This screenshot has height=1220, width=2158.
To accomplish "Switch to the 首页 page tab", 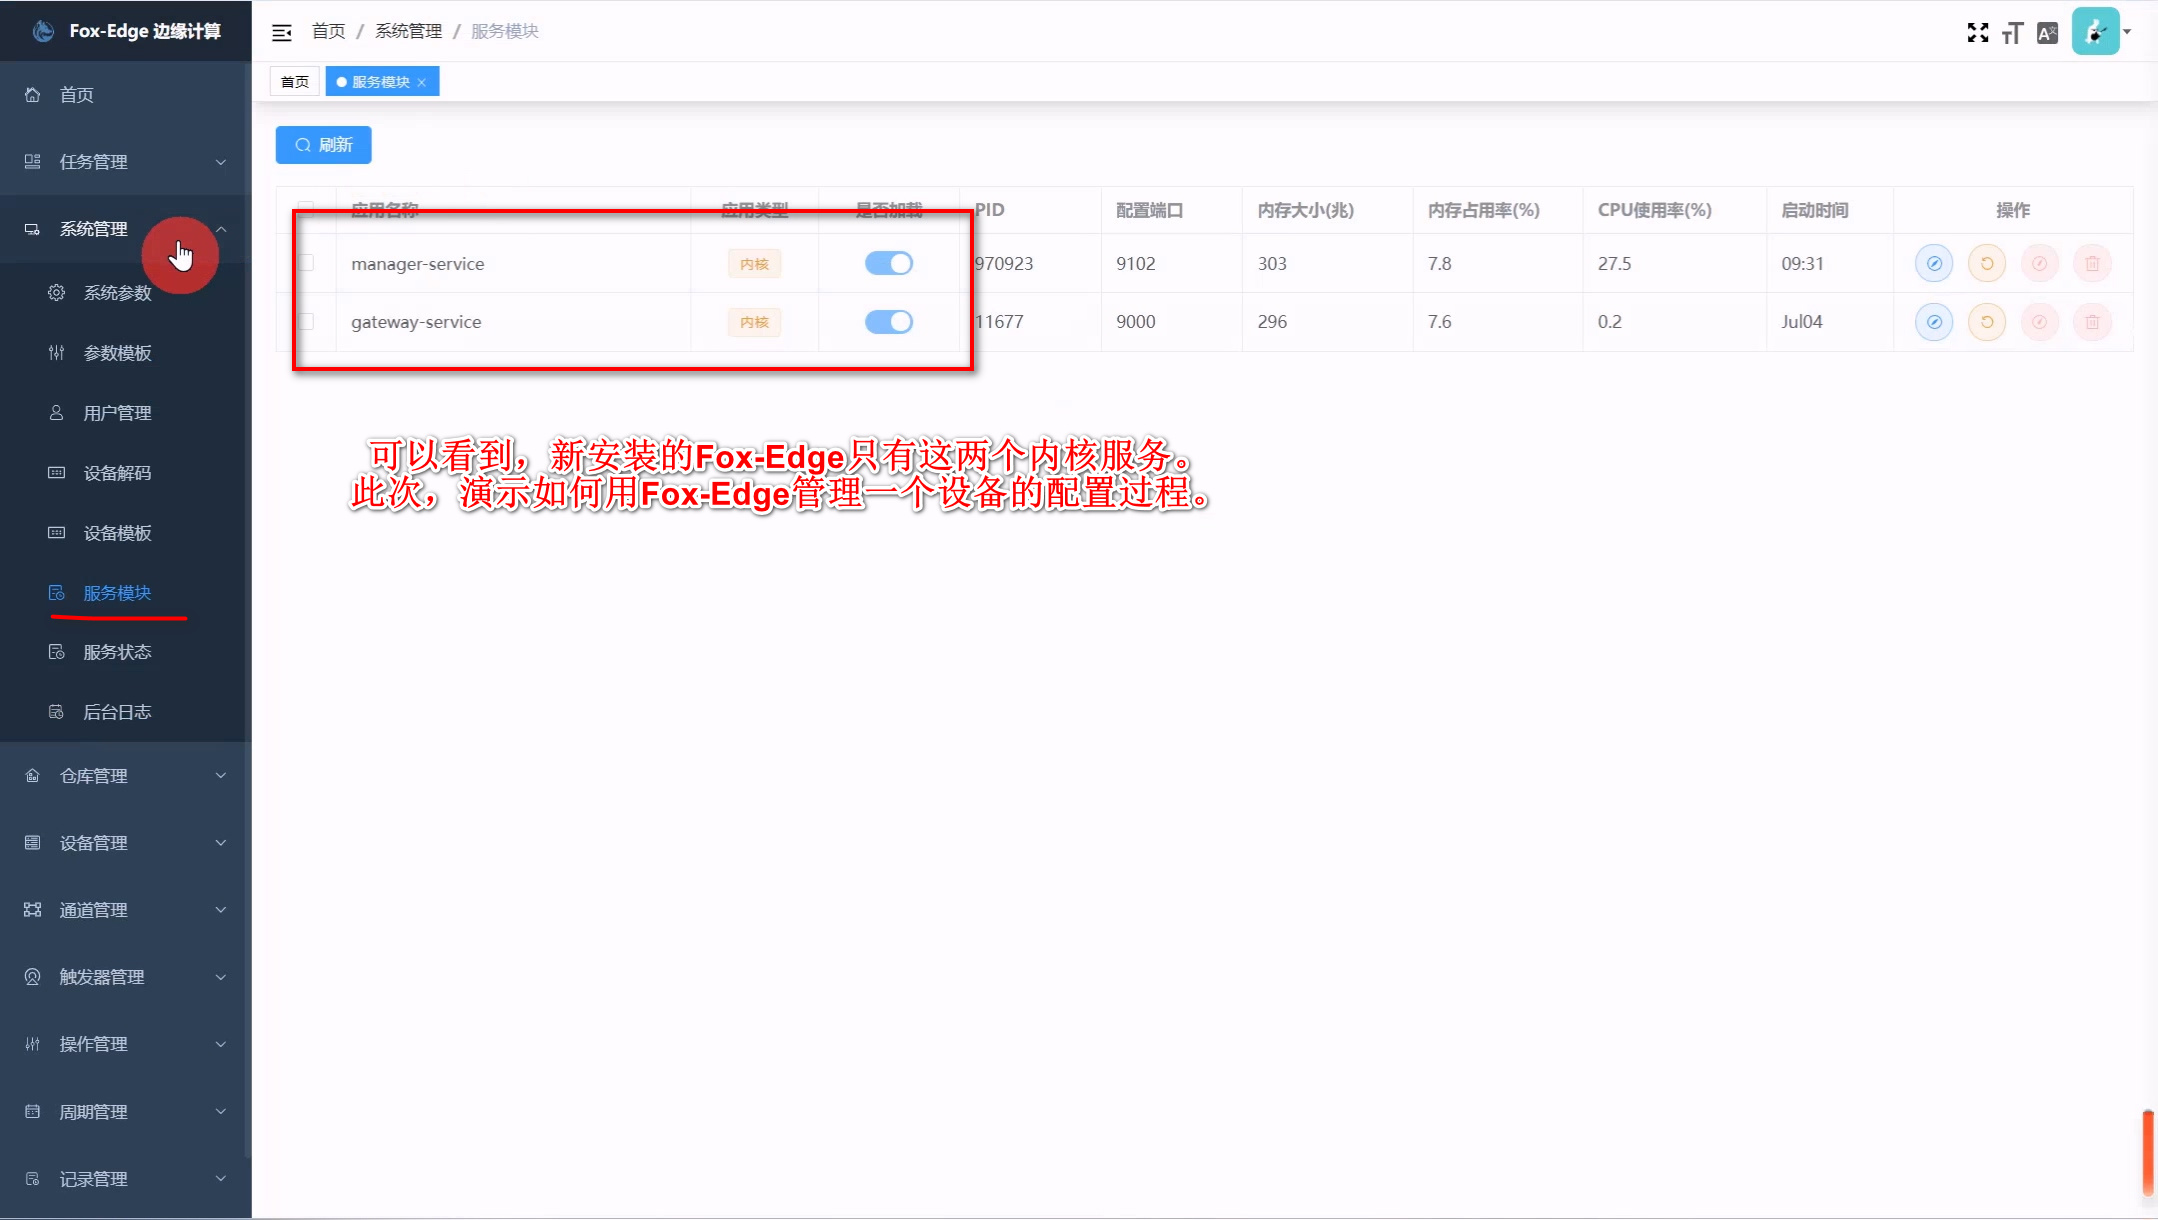I will (x=295, y=82).
